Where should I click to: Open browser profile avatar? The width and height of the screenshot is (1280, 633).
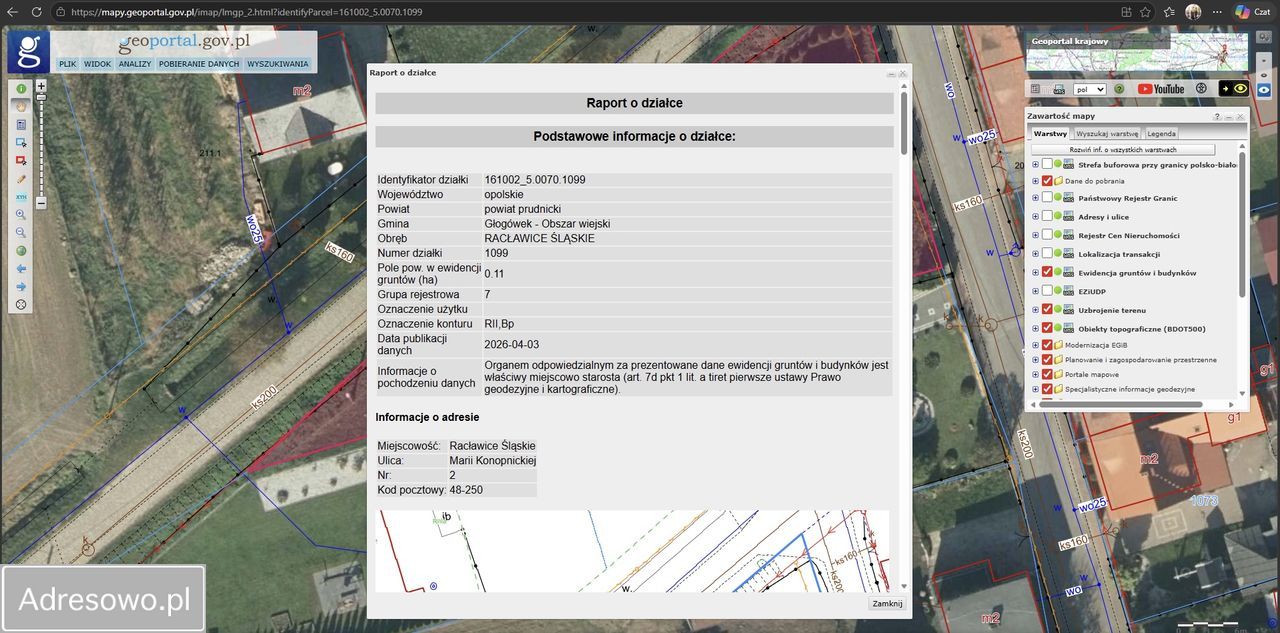point(1193,12)
